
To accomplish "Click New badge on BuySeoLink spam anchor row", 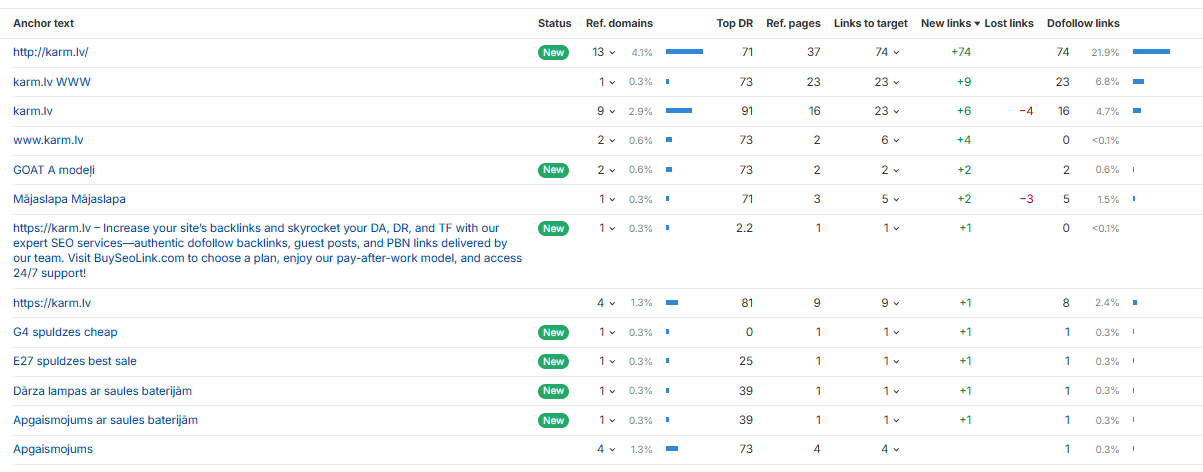I will pyautogui.click(x=553, y=228).
